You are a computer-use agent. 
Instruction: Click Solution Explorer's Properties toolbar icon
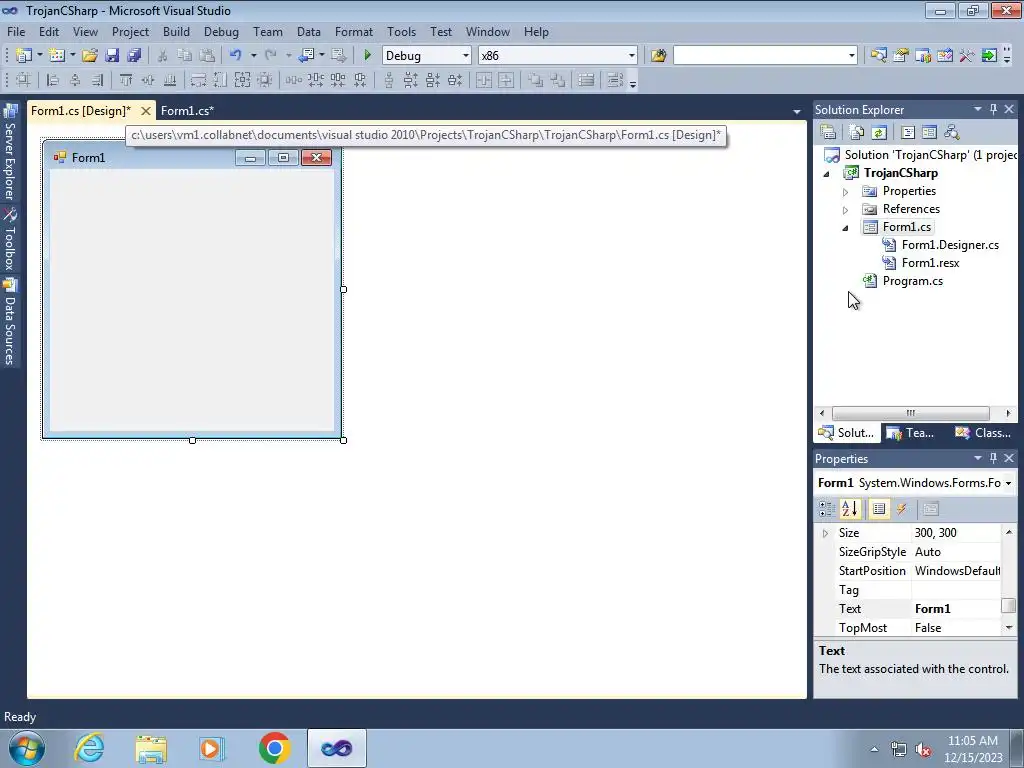coord(828,132)
